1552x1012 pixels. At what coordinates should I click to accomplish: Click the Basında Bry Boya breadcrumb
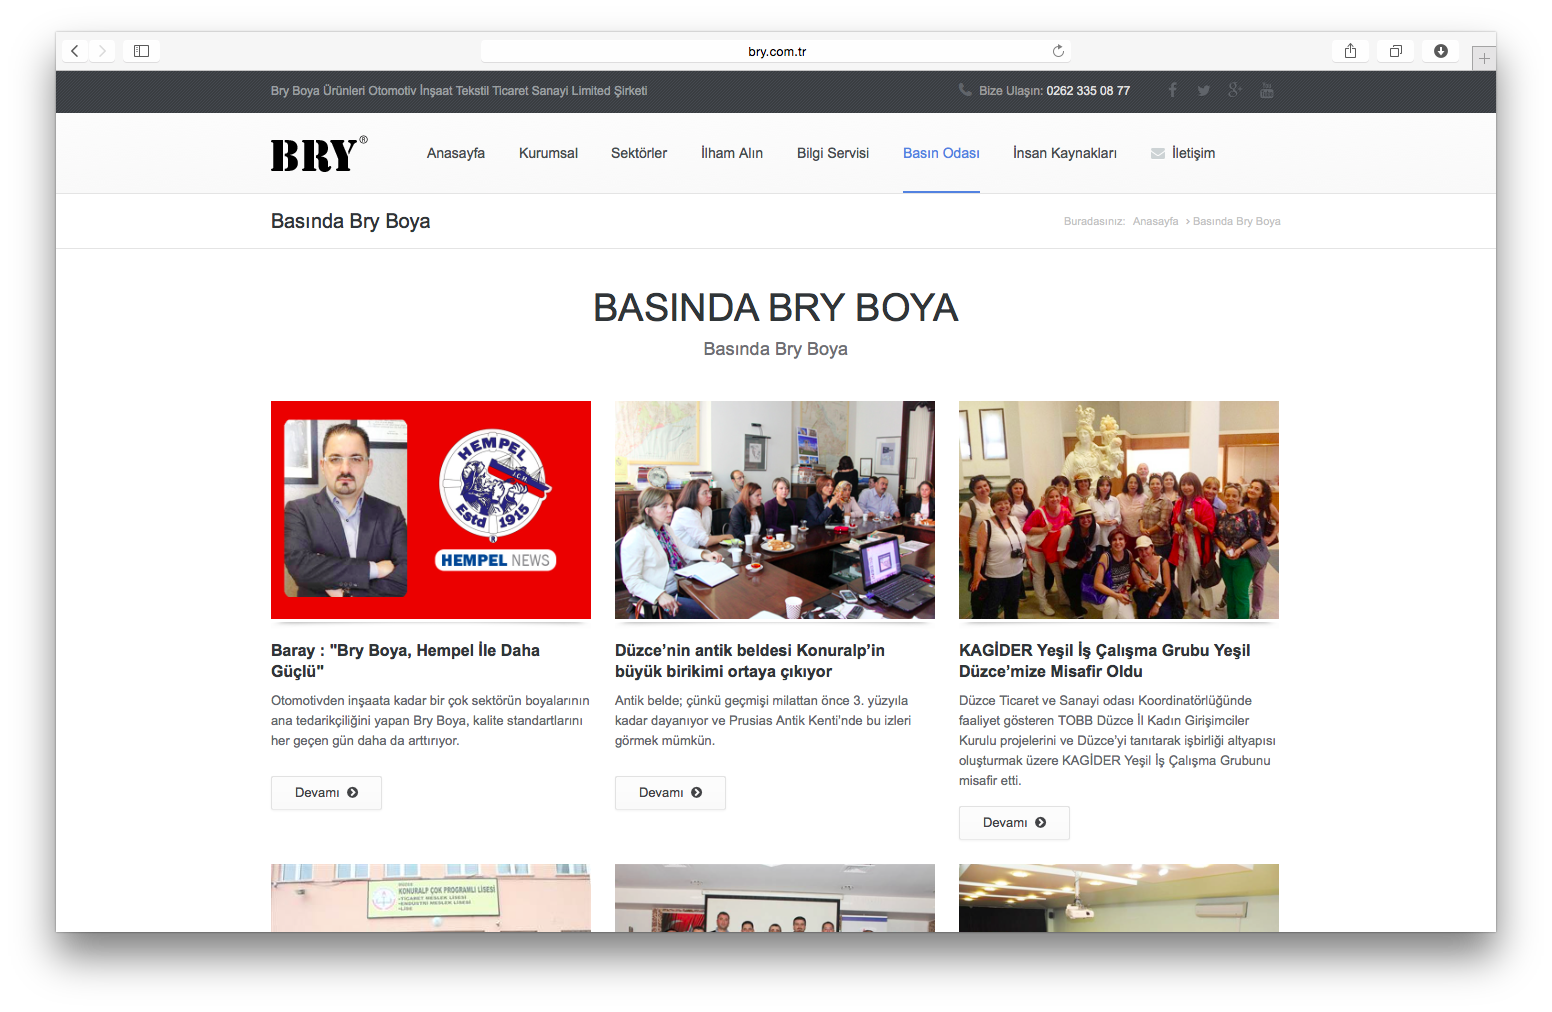(1237, 221)
